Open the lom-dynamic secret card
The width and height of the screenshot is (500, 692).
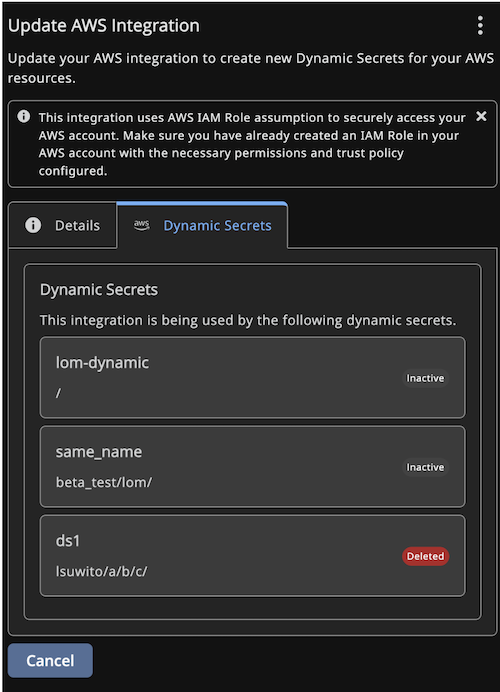coord(252,378)
